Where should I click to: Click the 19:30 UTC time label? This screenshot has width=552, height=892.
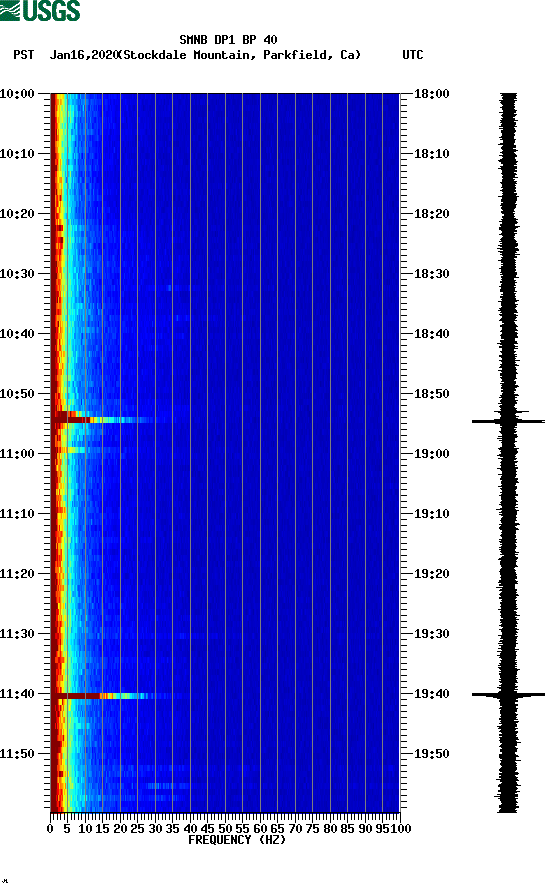click(432, 634)
